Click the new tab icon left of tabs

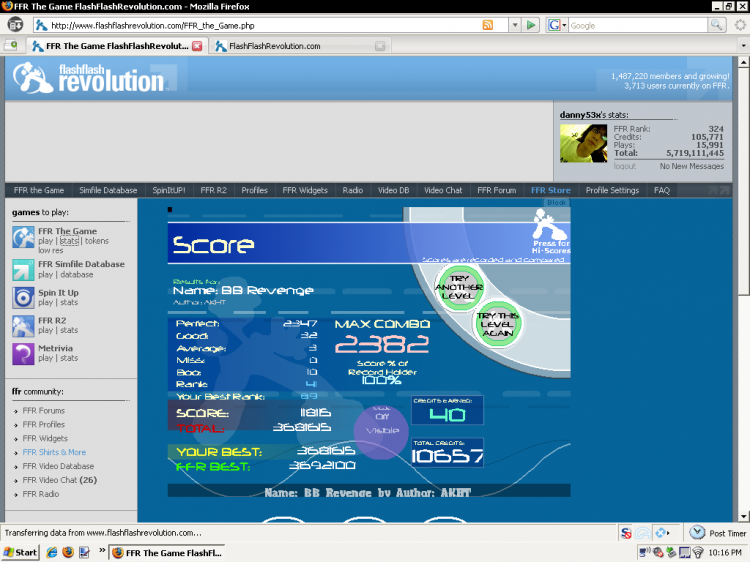pyautogui.click(x=11, y=45)
